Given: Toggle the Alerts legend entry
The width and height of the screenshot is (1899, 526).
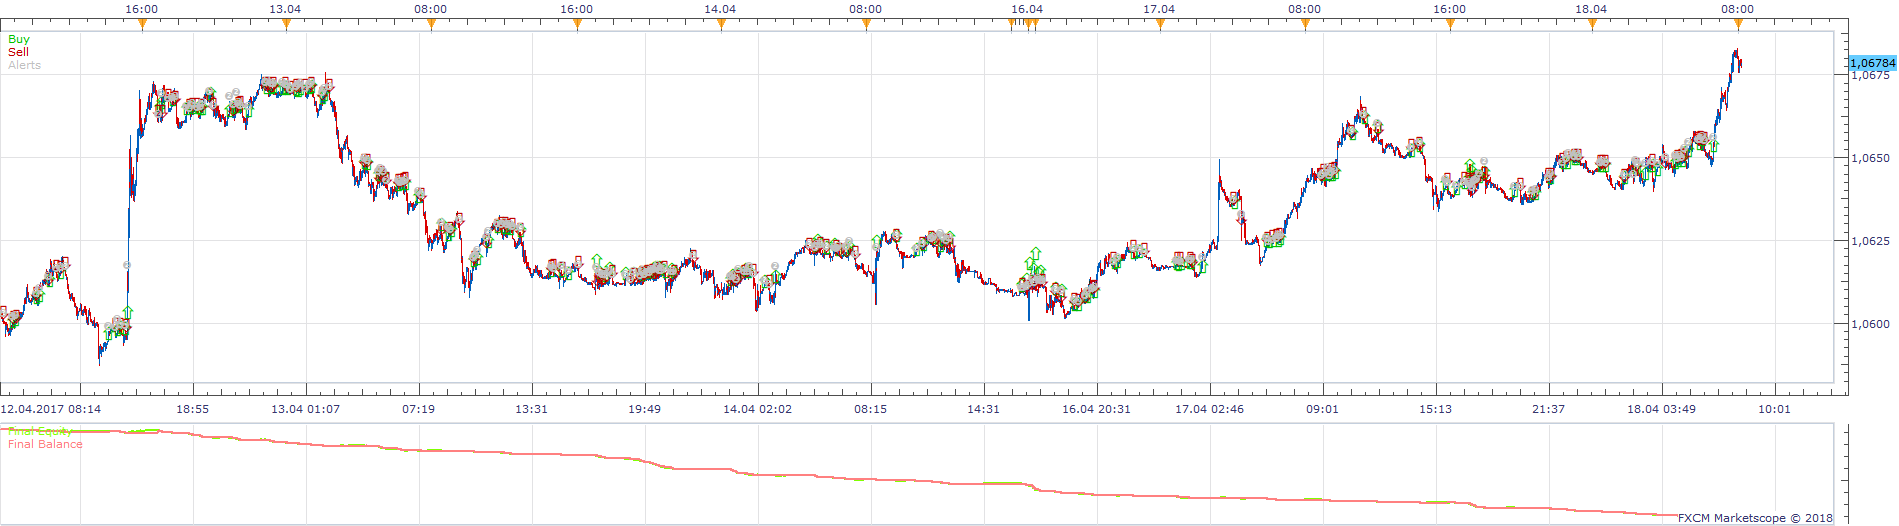Looking at the screenshot, I should click(x=24, y=65).
